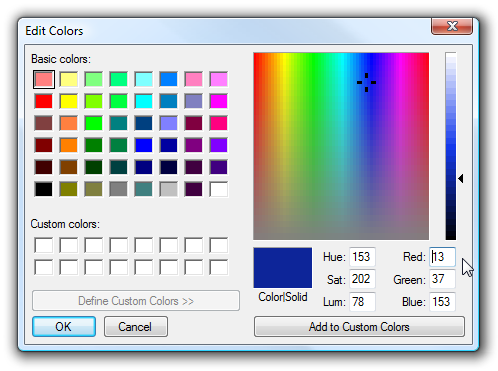This screenshot has height=371, width=498.
Task: Select the dark maroon swatch in fourth row
Action: [x=44, y=145]
